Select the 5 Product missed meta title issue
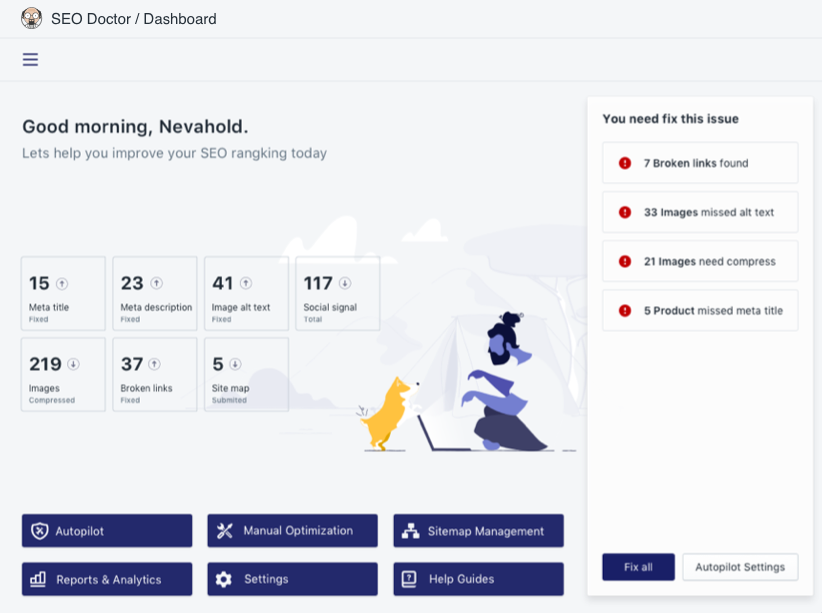The image size is (822, 613). point(700,311)
